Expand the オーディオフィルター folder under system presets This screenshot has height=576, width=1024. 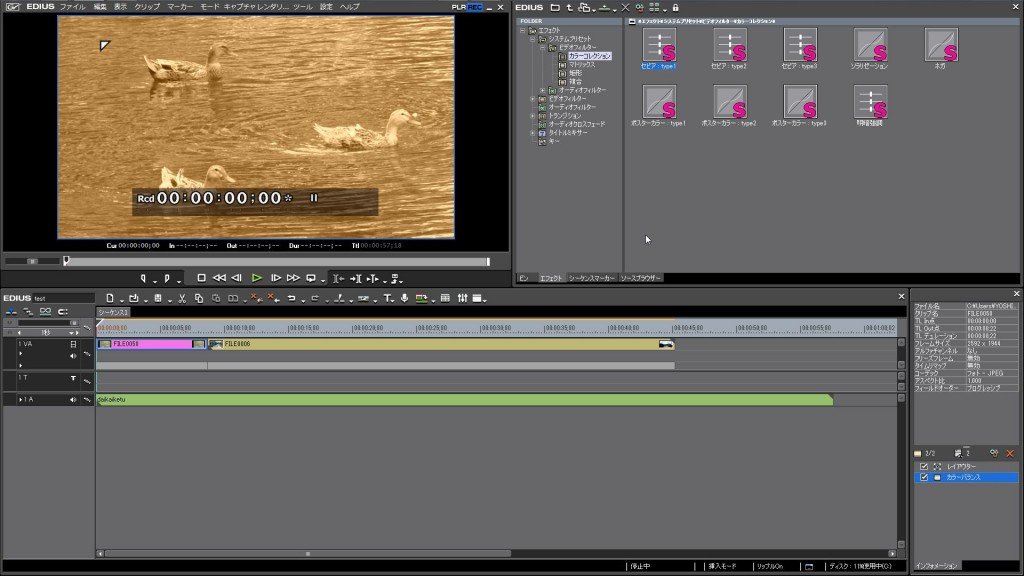[543, 90]
